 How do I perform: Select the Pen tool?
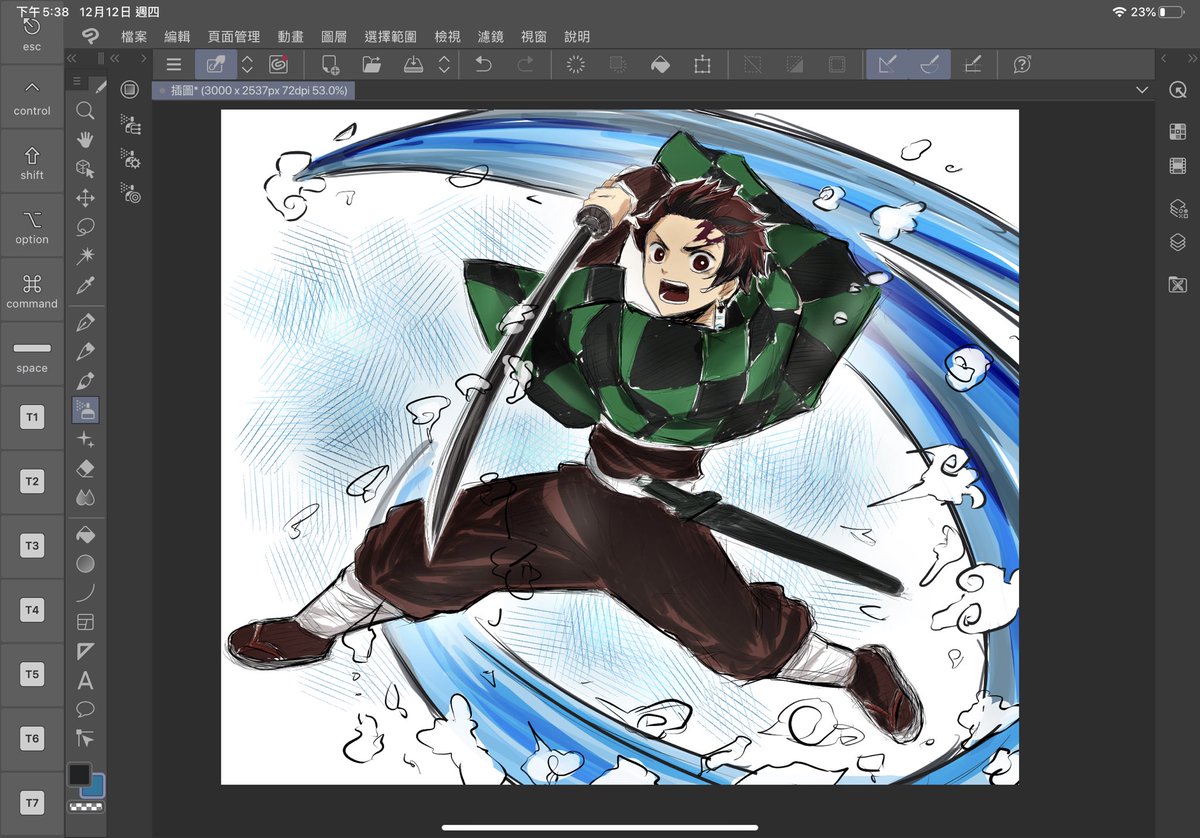(86, 322)
